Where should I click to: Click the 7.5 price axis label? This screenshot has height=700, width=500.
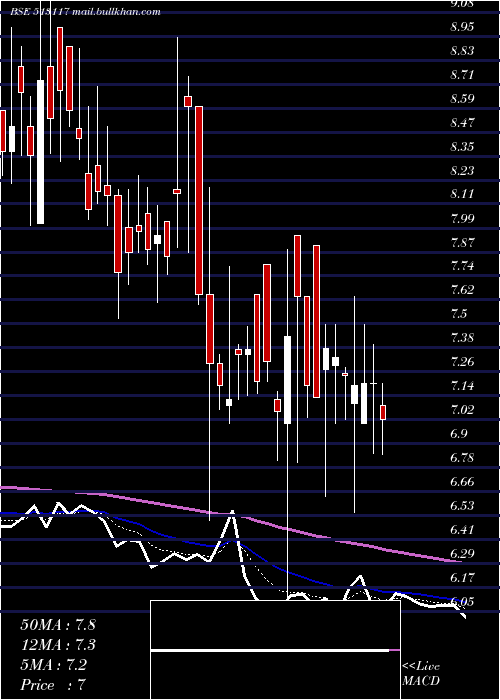click(x=459, y=314)
